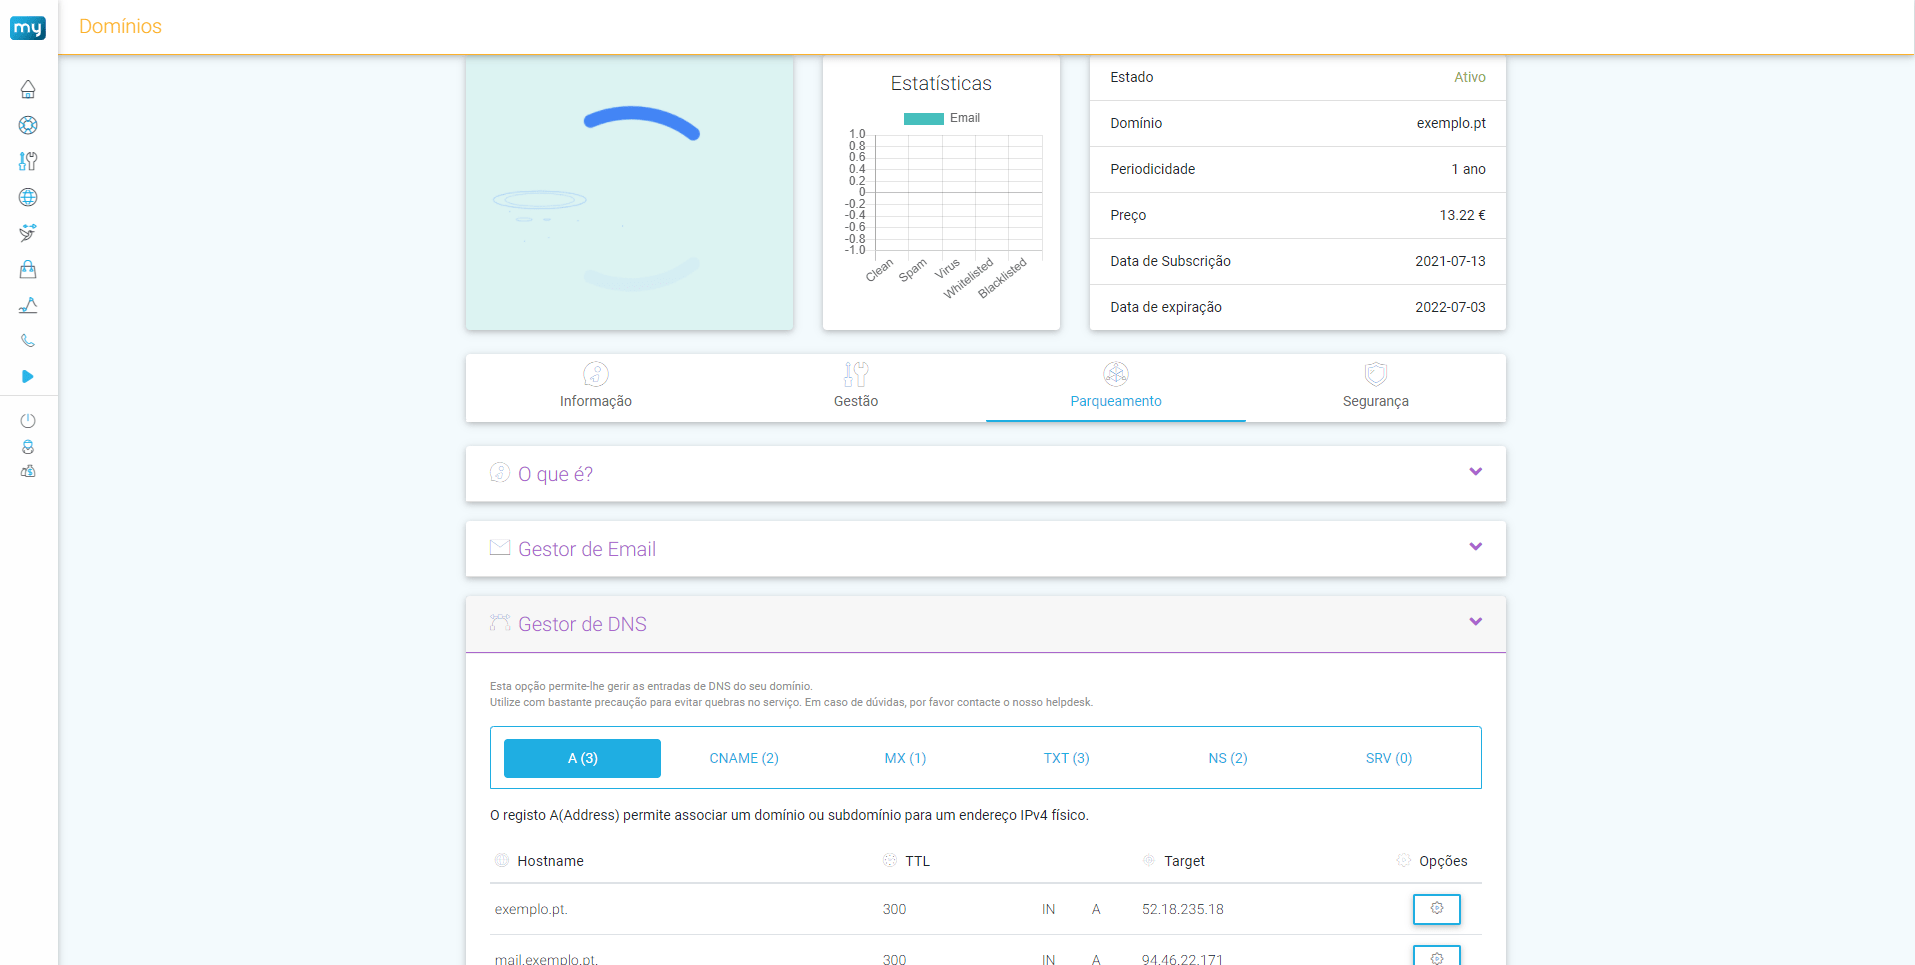
Task: Open the lifebuoy support icon
Action: (x=28, y=126)
